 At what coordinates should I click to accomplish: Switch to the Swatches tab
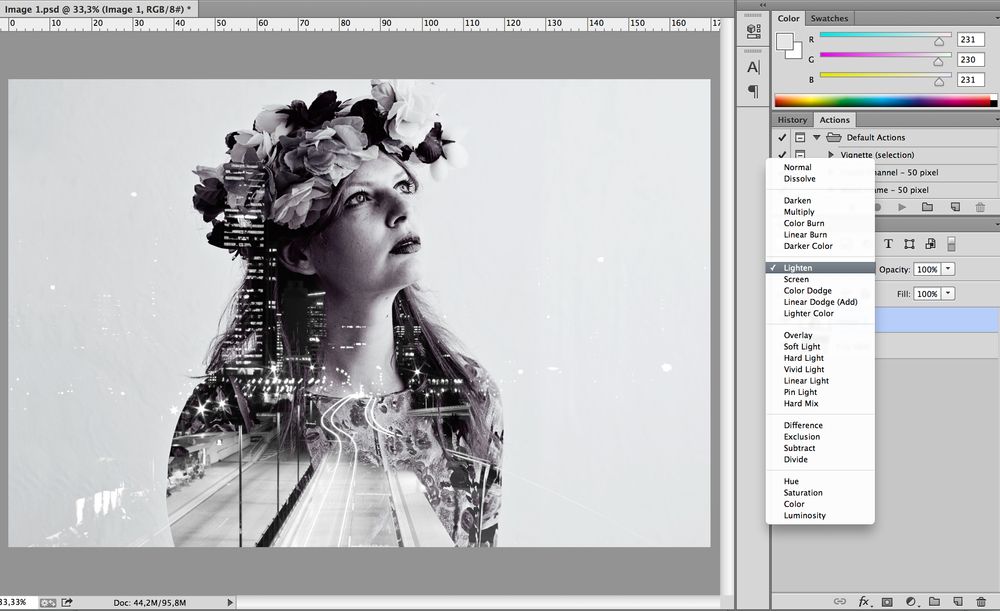click(829, 18)
